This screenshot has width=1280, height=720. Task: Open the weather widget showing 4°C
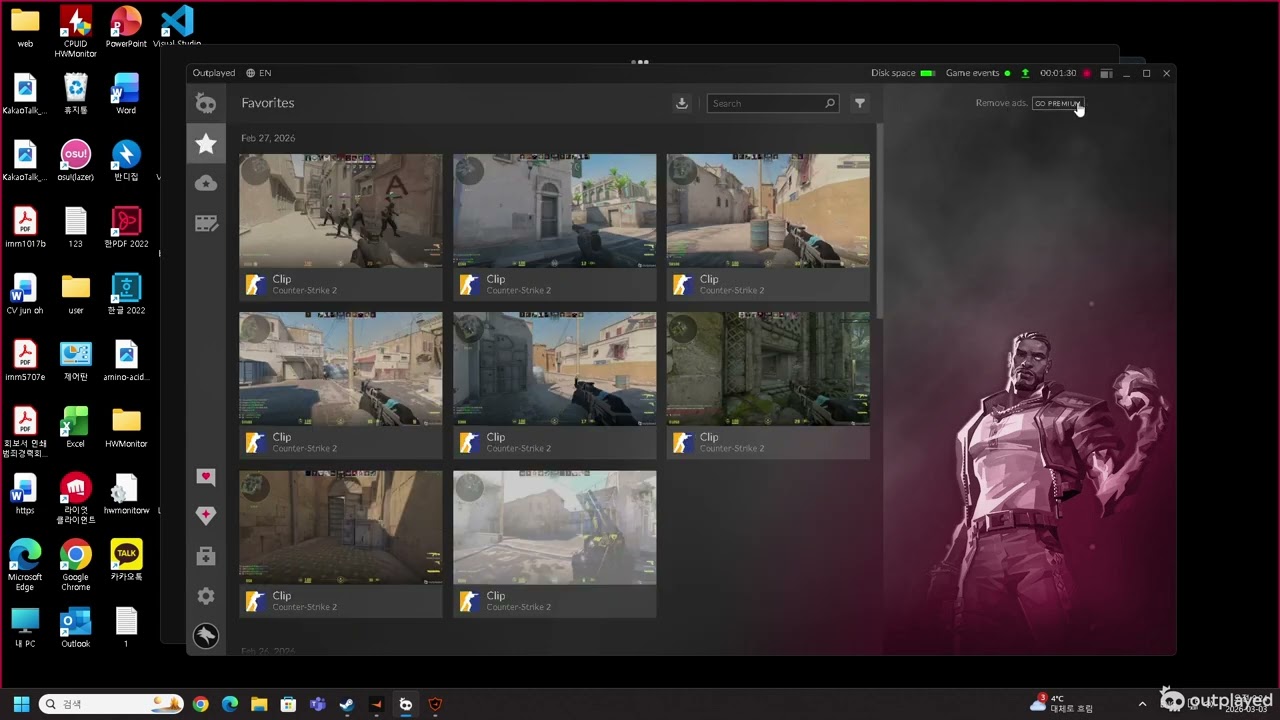click(x=1062, y=704)
